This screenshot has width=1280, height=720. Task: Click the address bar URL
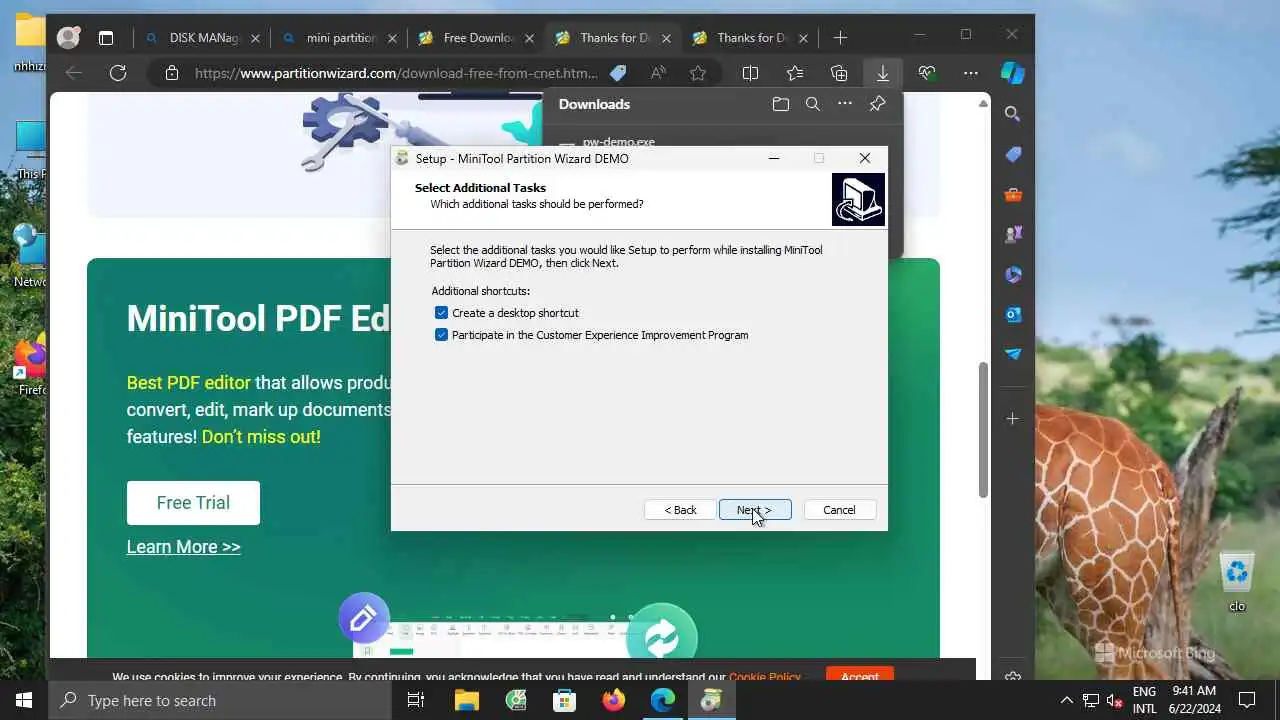[396, 73]
